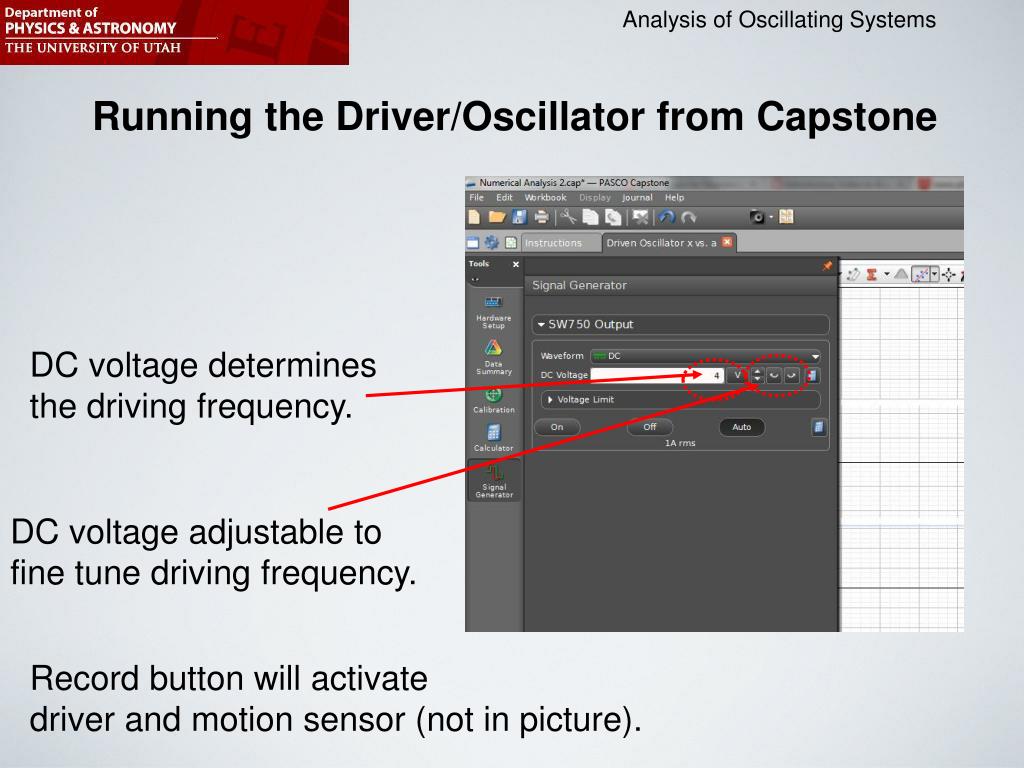This screenshot has height=768, width=1024.
Task: Open the Journal menu
Action: (x=637, y=197)
